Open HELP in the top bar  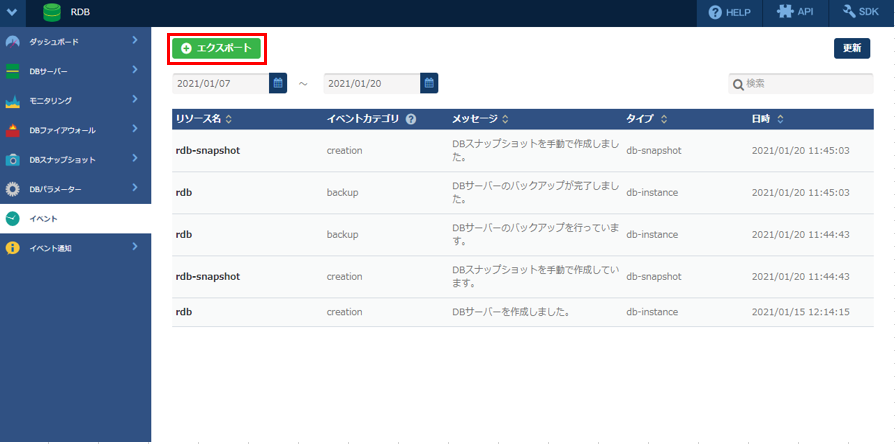click(x=729, y=13)
